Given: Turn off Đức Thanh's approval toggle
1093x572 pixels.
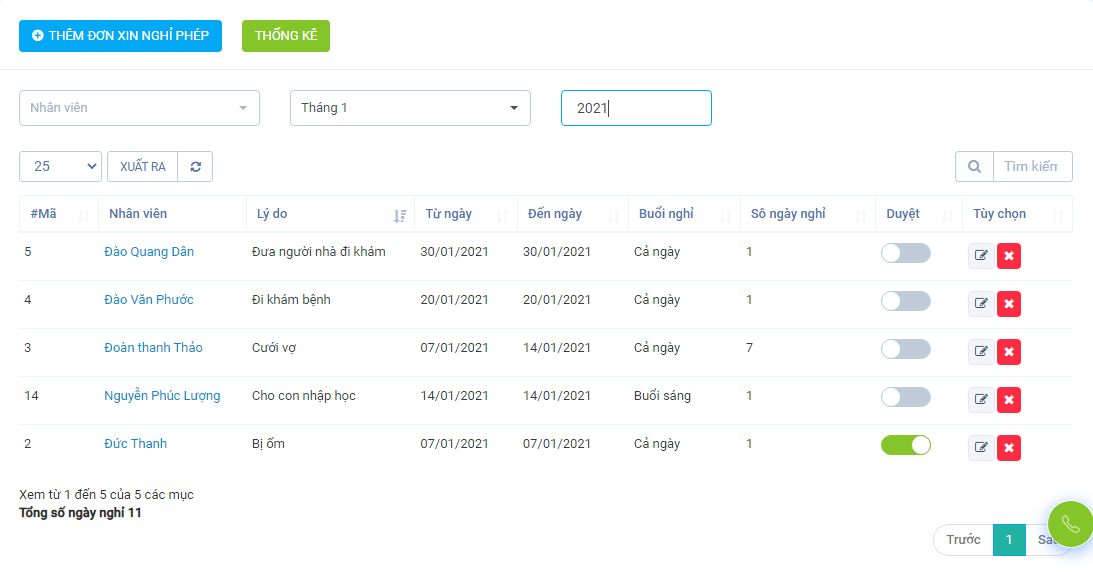Looking at the screenshot, I should click(x=905, y=445).
